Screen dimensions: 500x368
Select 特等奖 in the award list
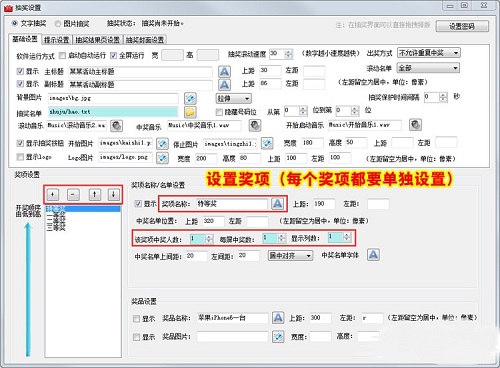click(x=83, y=209)
